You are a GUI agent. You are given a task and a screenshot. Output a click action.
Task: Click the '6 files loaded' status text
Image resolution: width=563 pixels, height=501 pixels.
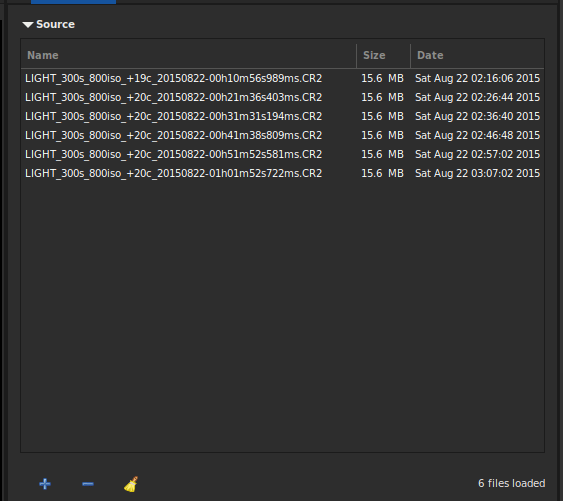pyautogui.click(x=511, y=483)
